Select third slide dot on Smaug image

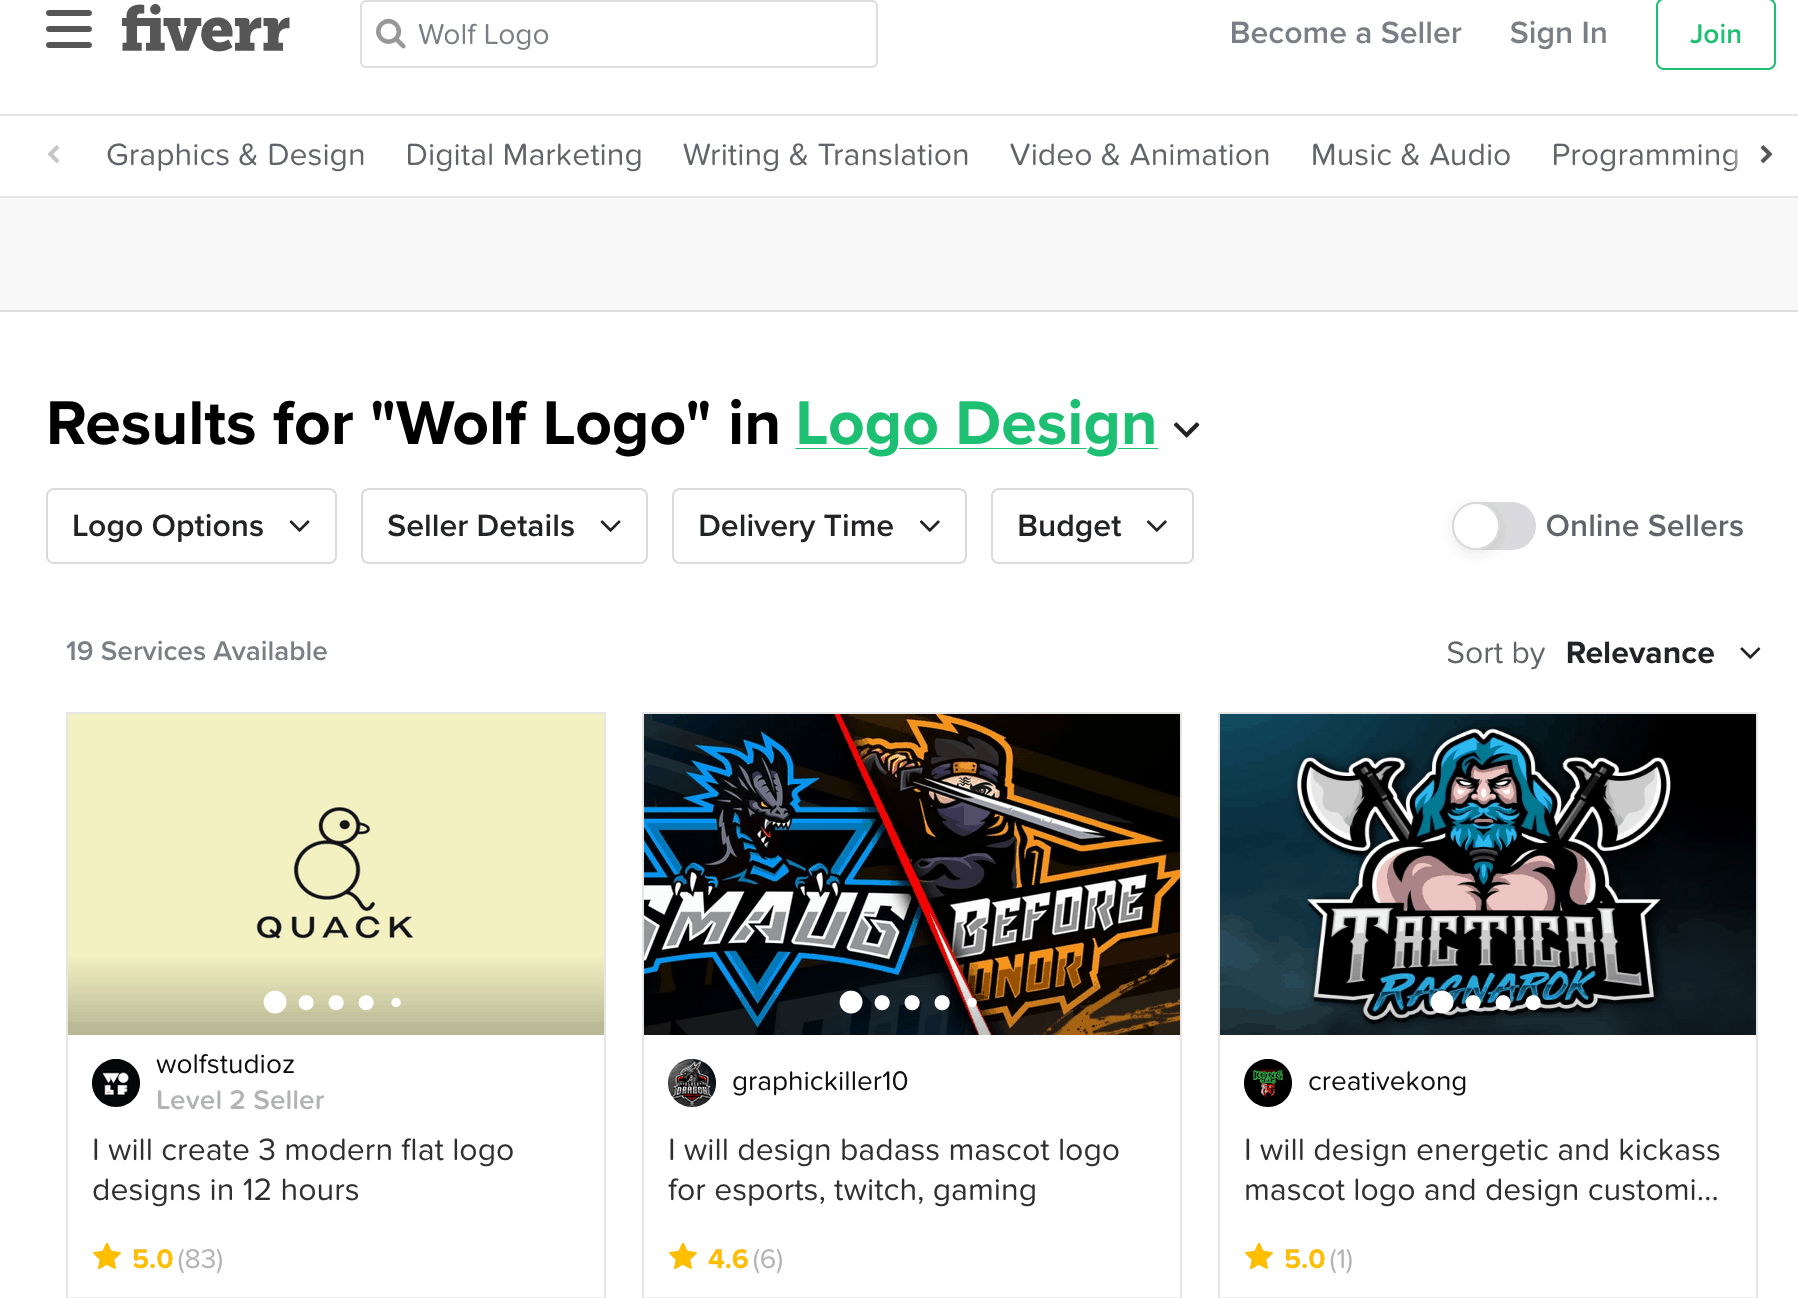[912, 1002]
